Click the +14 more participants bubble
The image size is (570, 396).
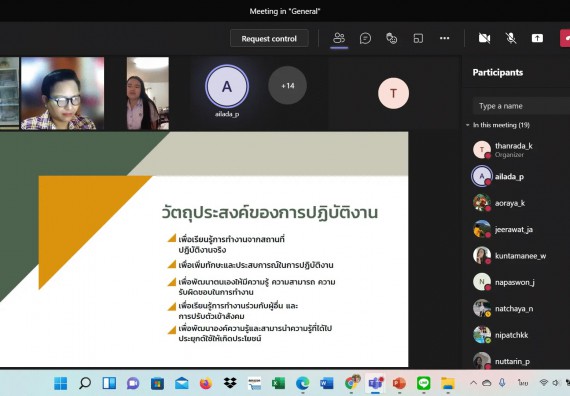288,86
